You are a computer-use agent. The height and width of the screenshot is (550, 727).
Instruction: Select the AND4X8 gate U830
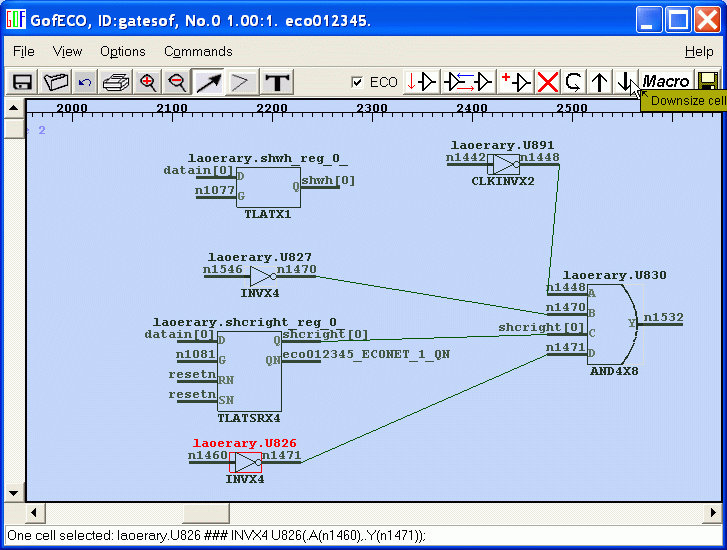[613, 324]
